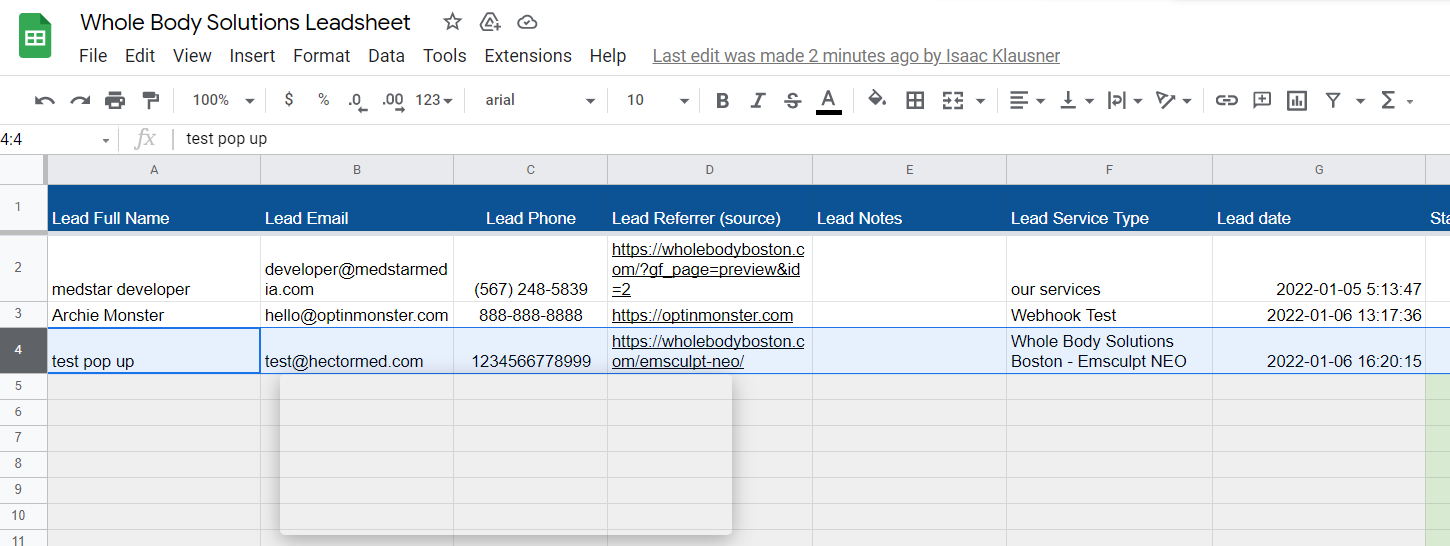
Task: Open the zoom 100% dropdown
Action: coord(223,100)
